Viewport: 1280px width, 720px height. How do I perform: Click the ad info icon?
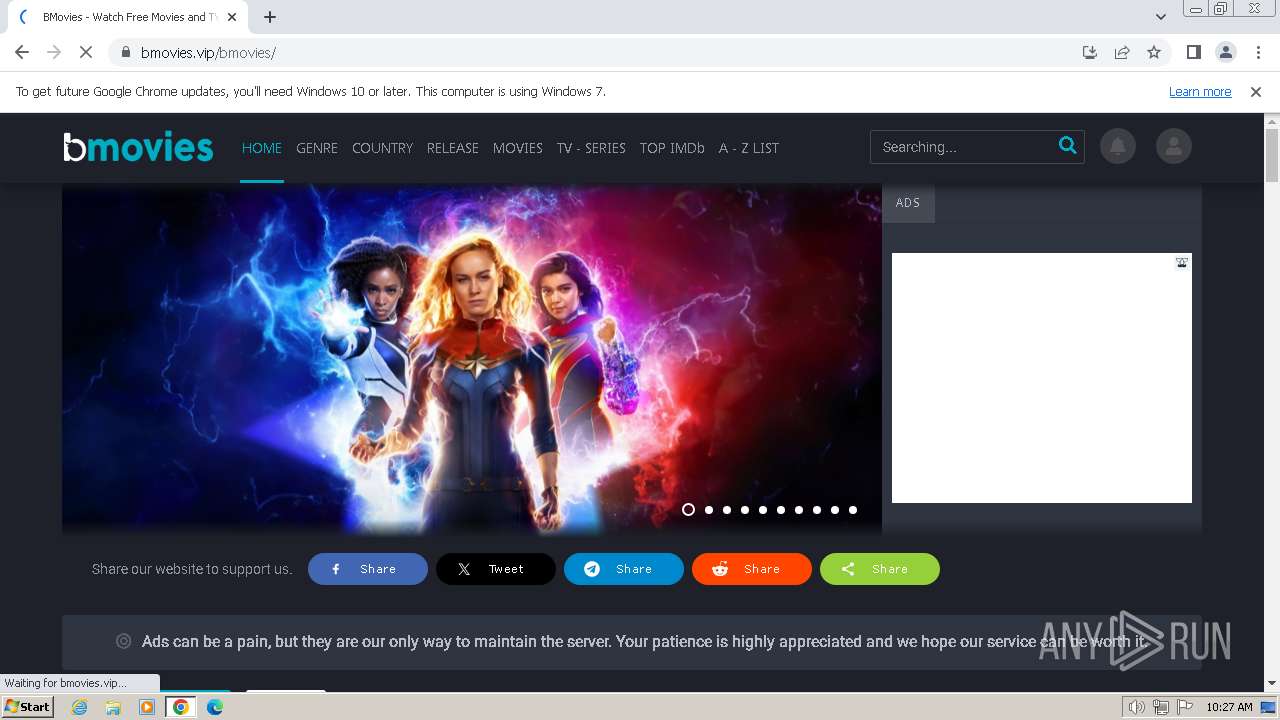[1182, 263]
